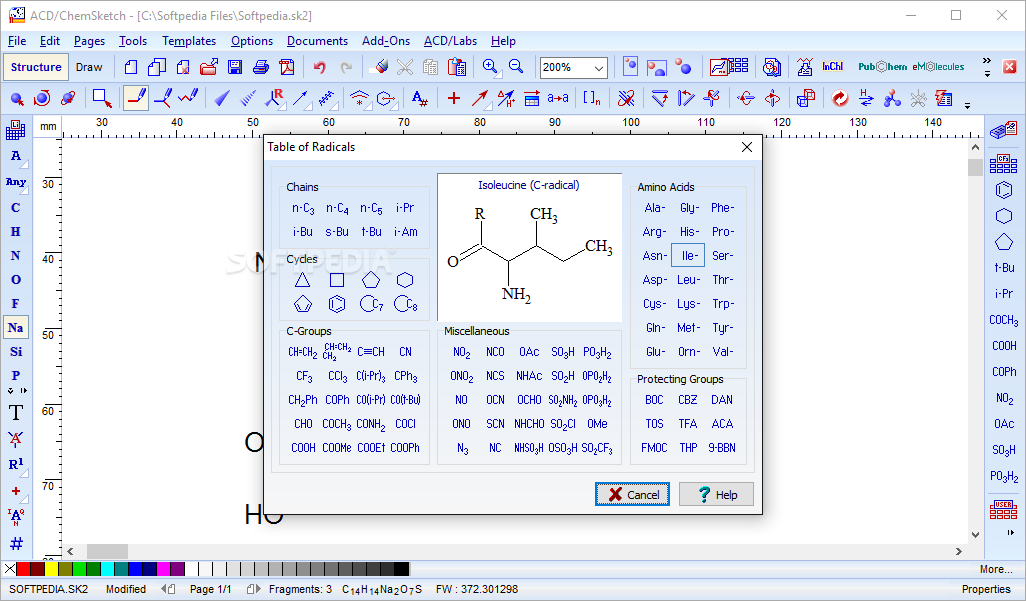Open Help in Table of Radicals
Image resolution: width=1026 pixels, height=601 pixels.
click(x=716, y=494)
